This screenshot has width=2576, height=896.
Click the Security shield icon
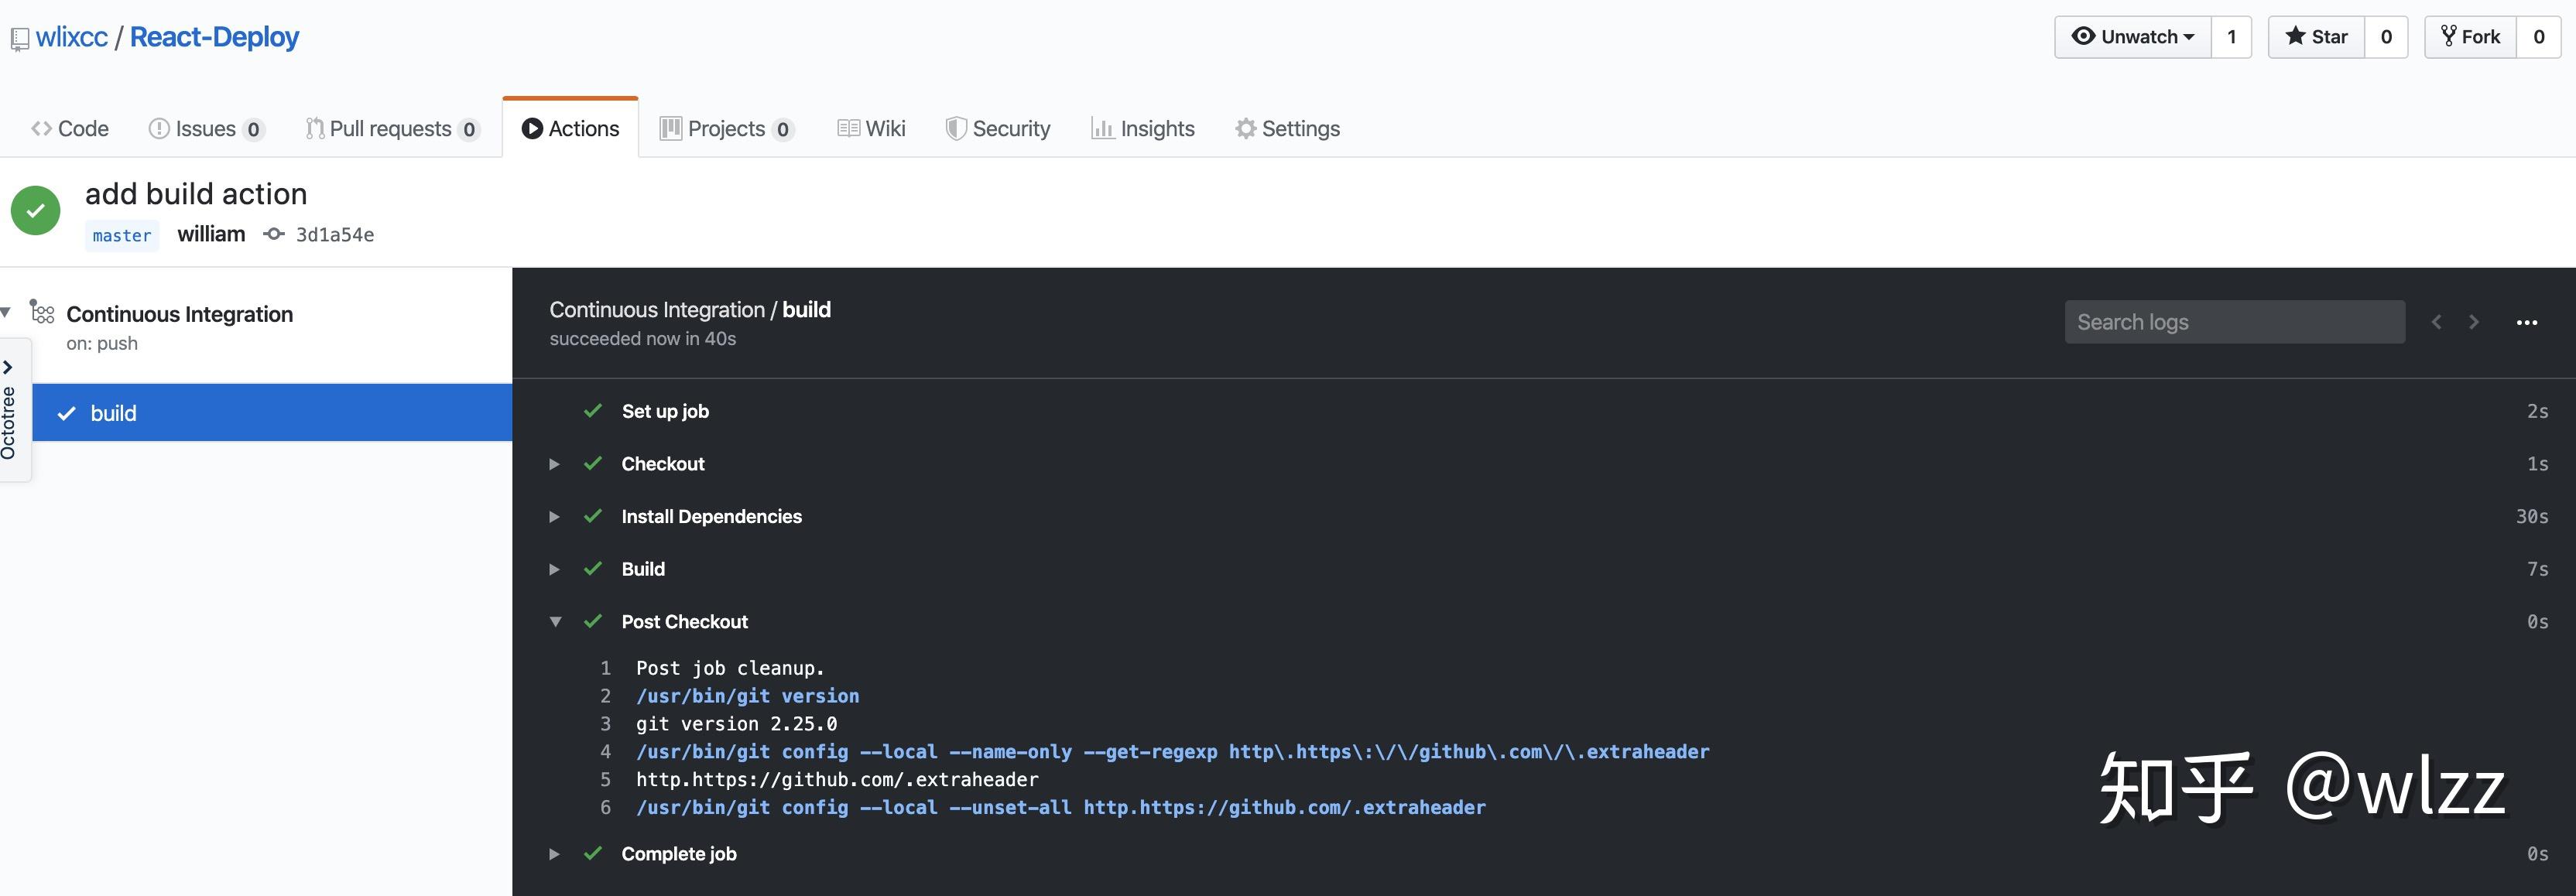(956, 128)
